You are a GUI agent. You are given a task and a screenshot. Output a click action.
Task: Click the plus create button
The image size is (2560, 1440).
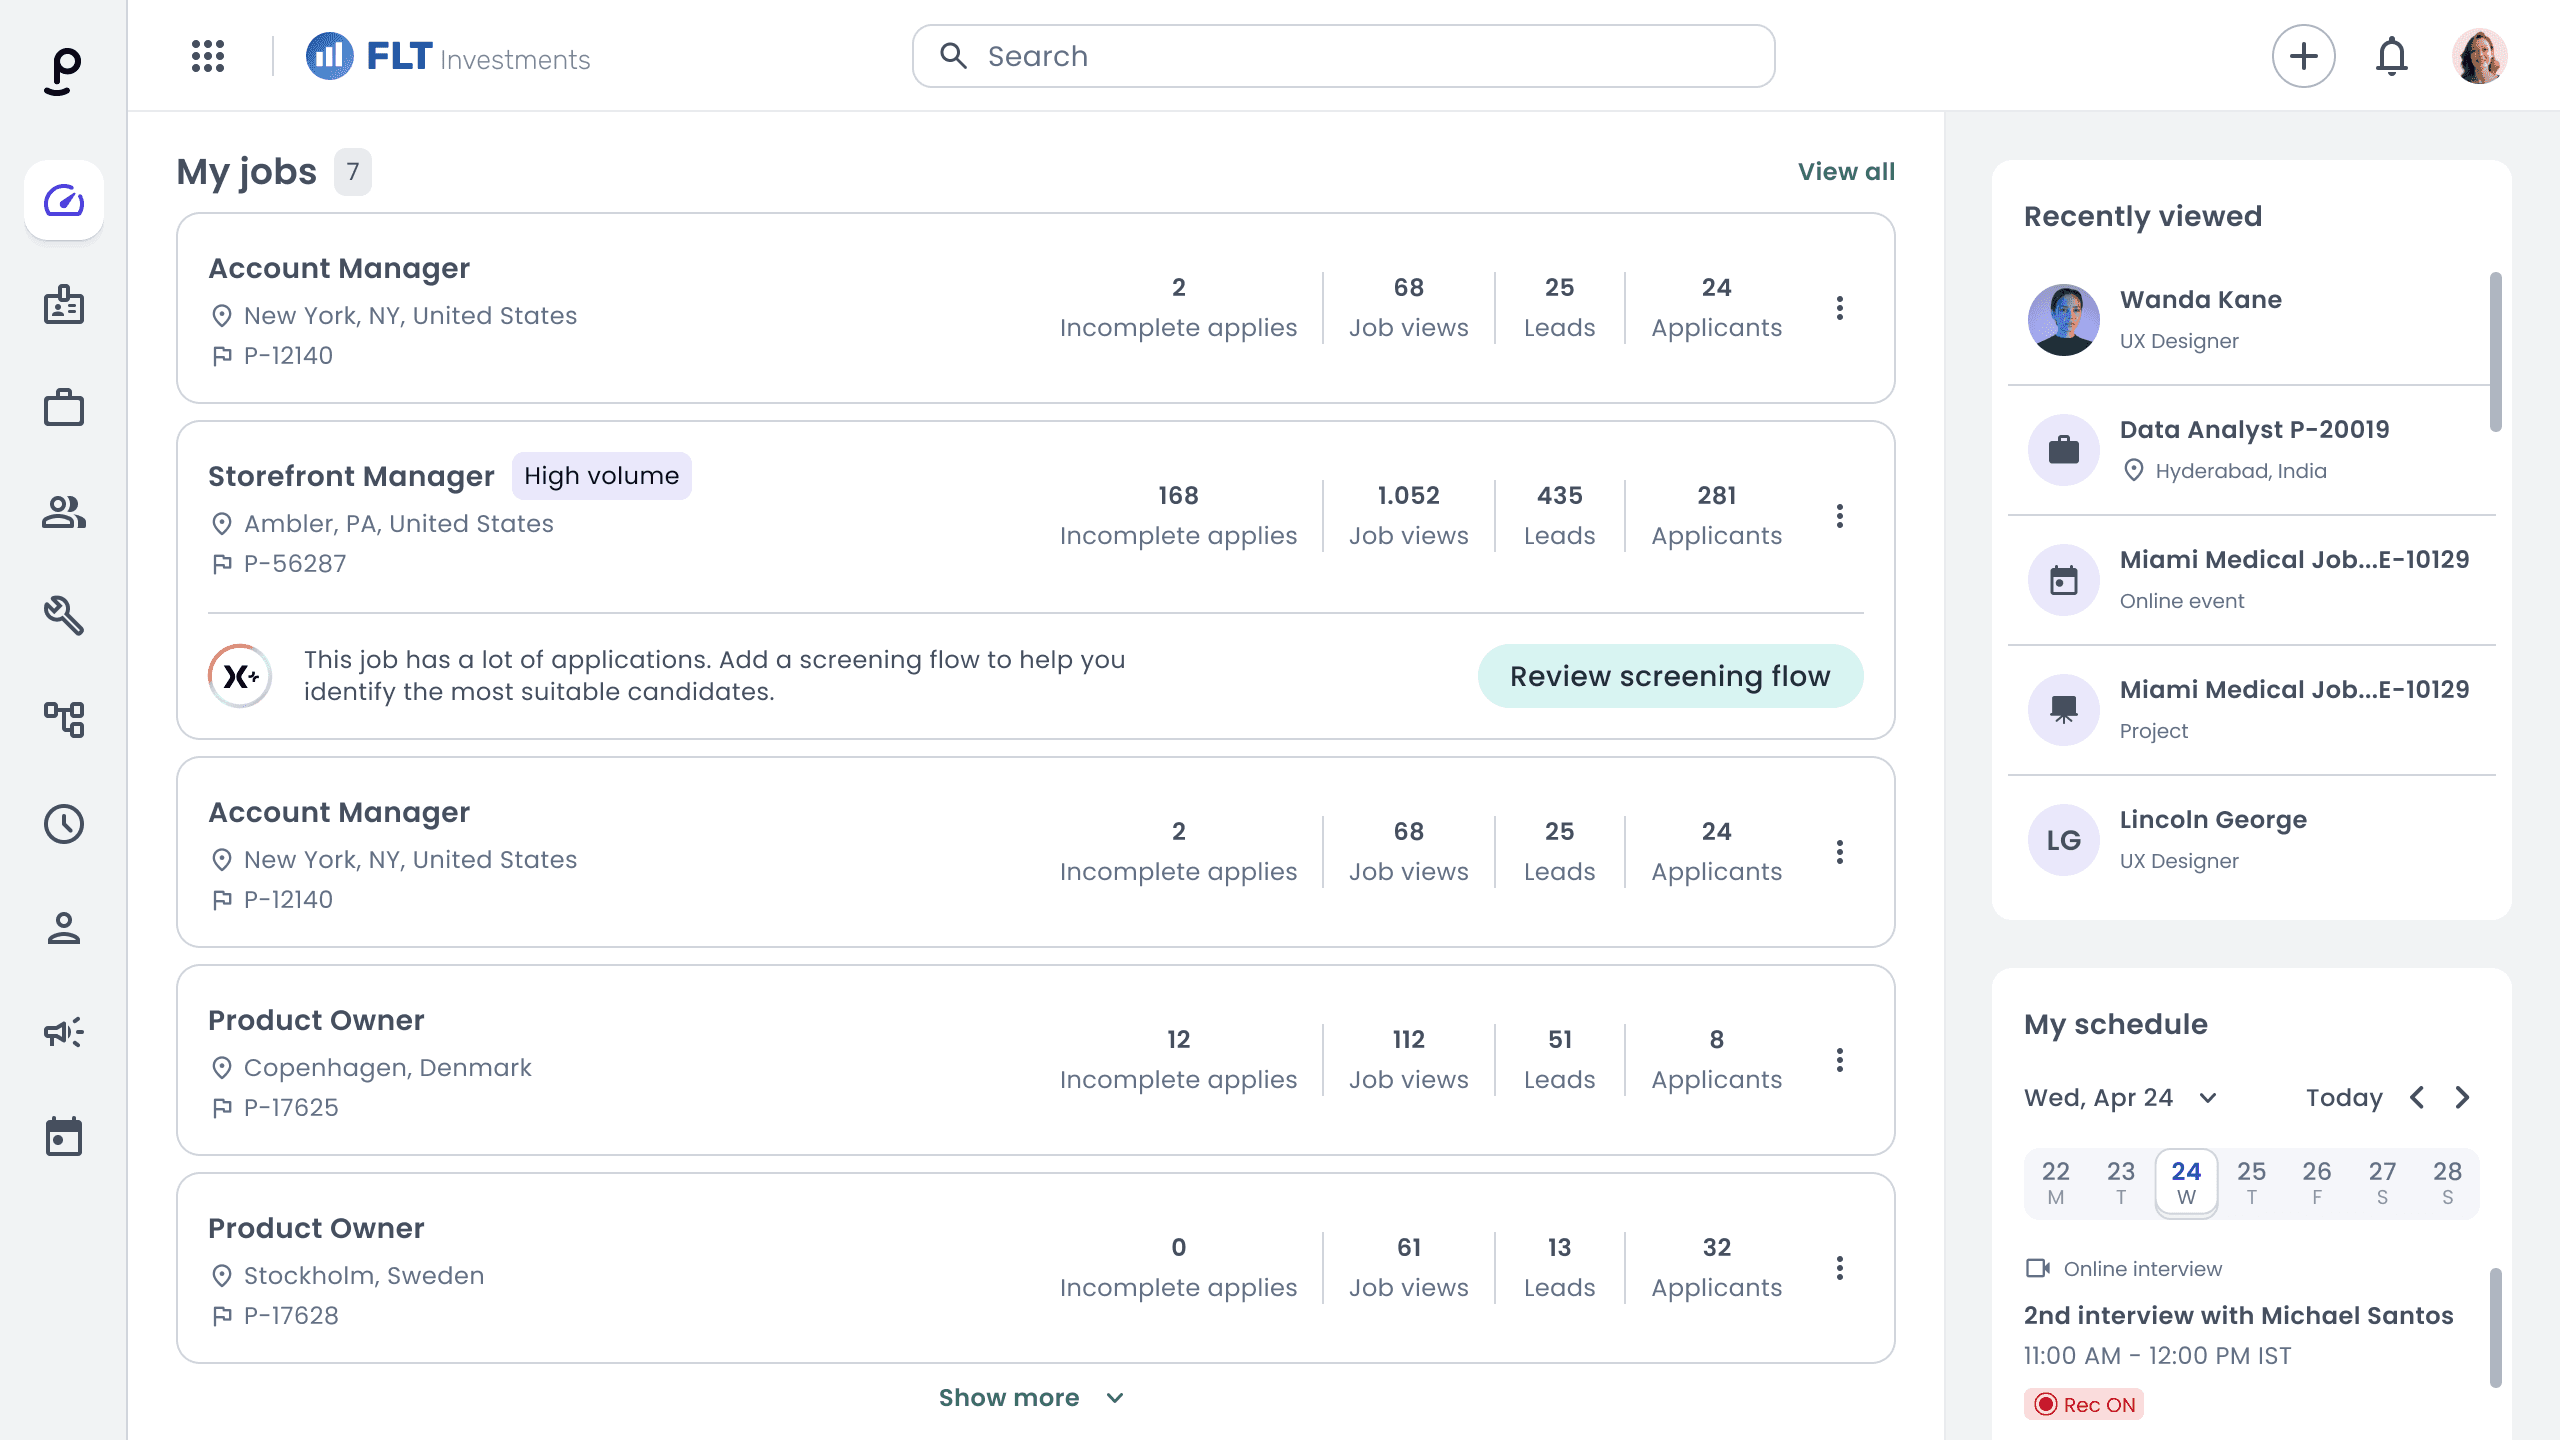[2303, 56]
